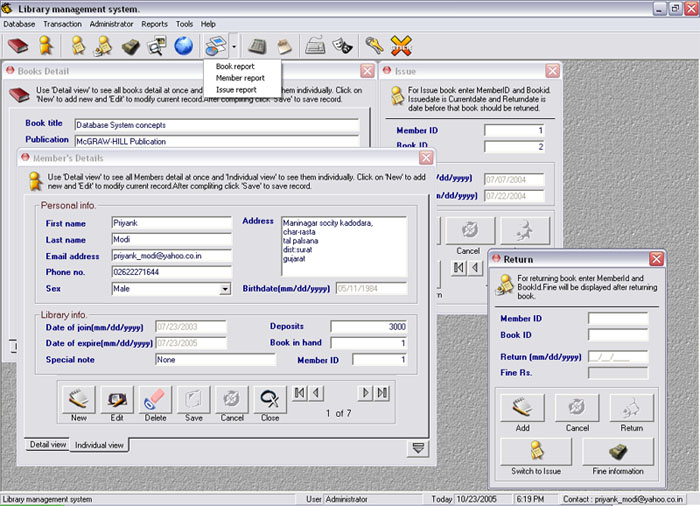
Task: Expand the reports toolbar dropdown arrow
Action: click(x=233, y=46)
